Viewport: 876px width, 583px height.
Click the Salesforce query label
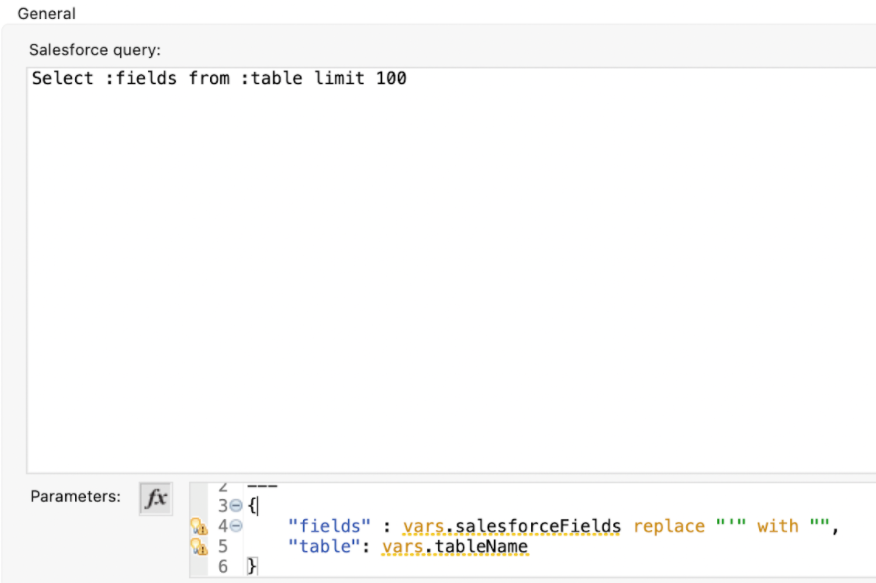click(95, 50)
